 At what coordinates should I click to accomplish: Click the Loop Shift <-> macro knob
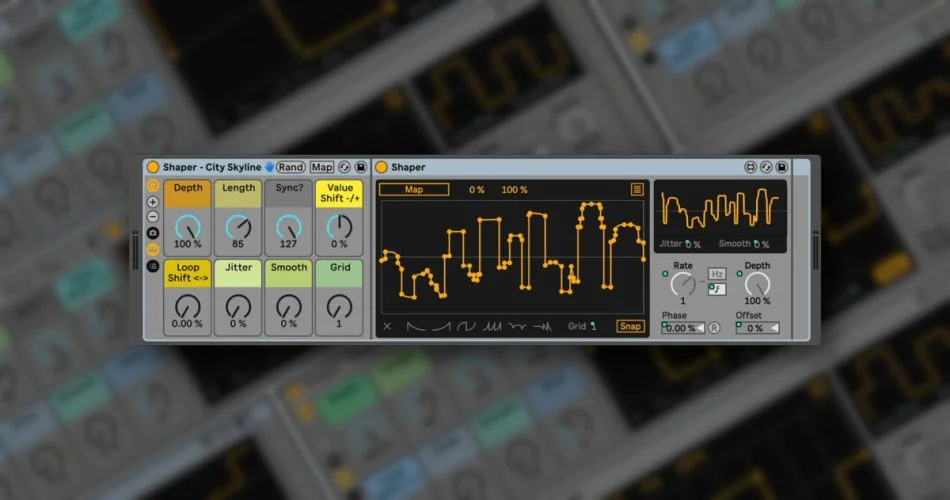188,307
